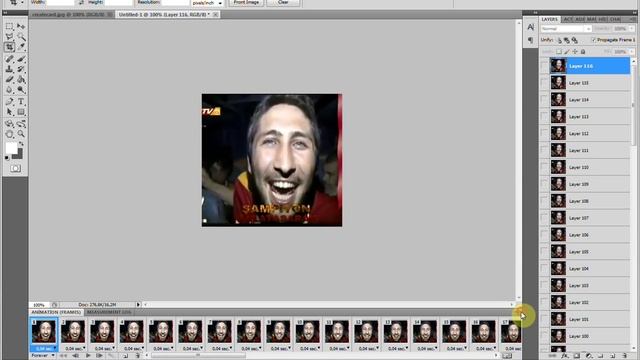The height and width of the screenshot is (360, 640).
Task: Select the Eraser tool
Action: (x=9, y=79)
